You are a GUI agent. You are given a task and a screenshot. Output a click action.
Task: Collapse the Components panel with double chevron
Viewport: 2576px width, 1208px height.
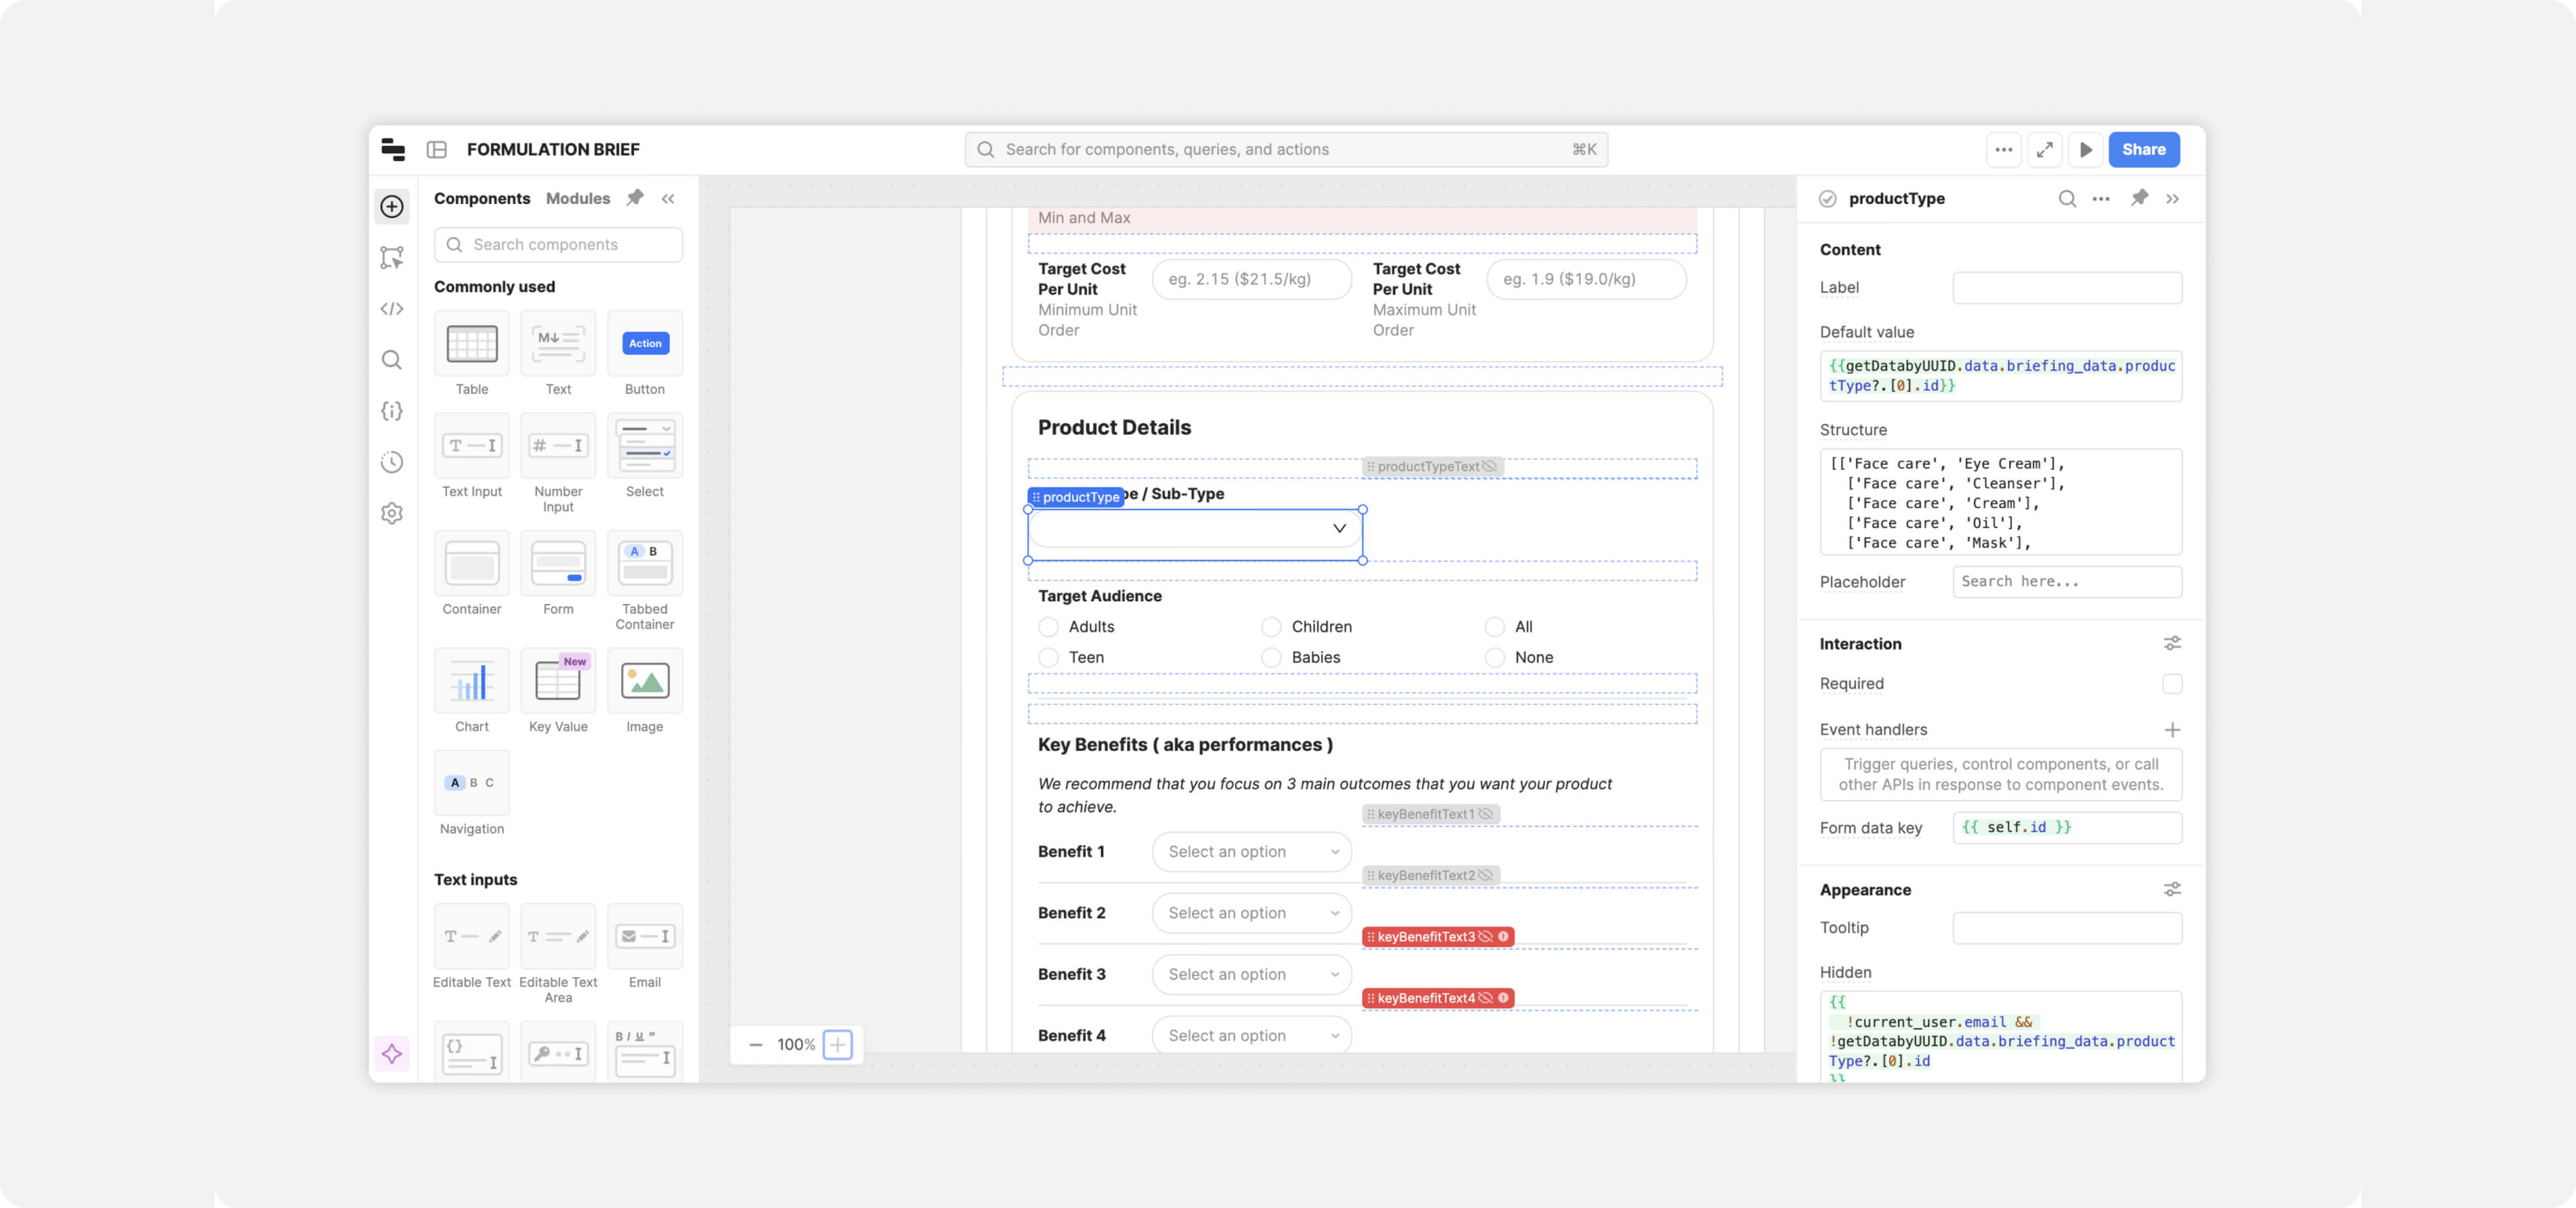pyautogui.click(x=668, y=199)
